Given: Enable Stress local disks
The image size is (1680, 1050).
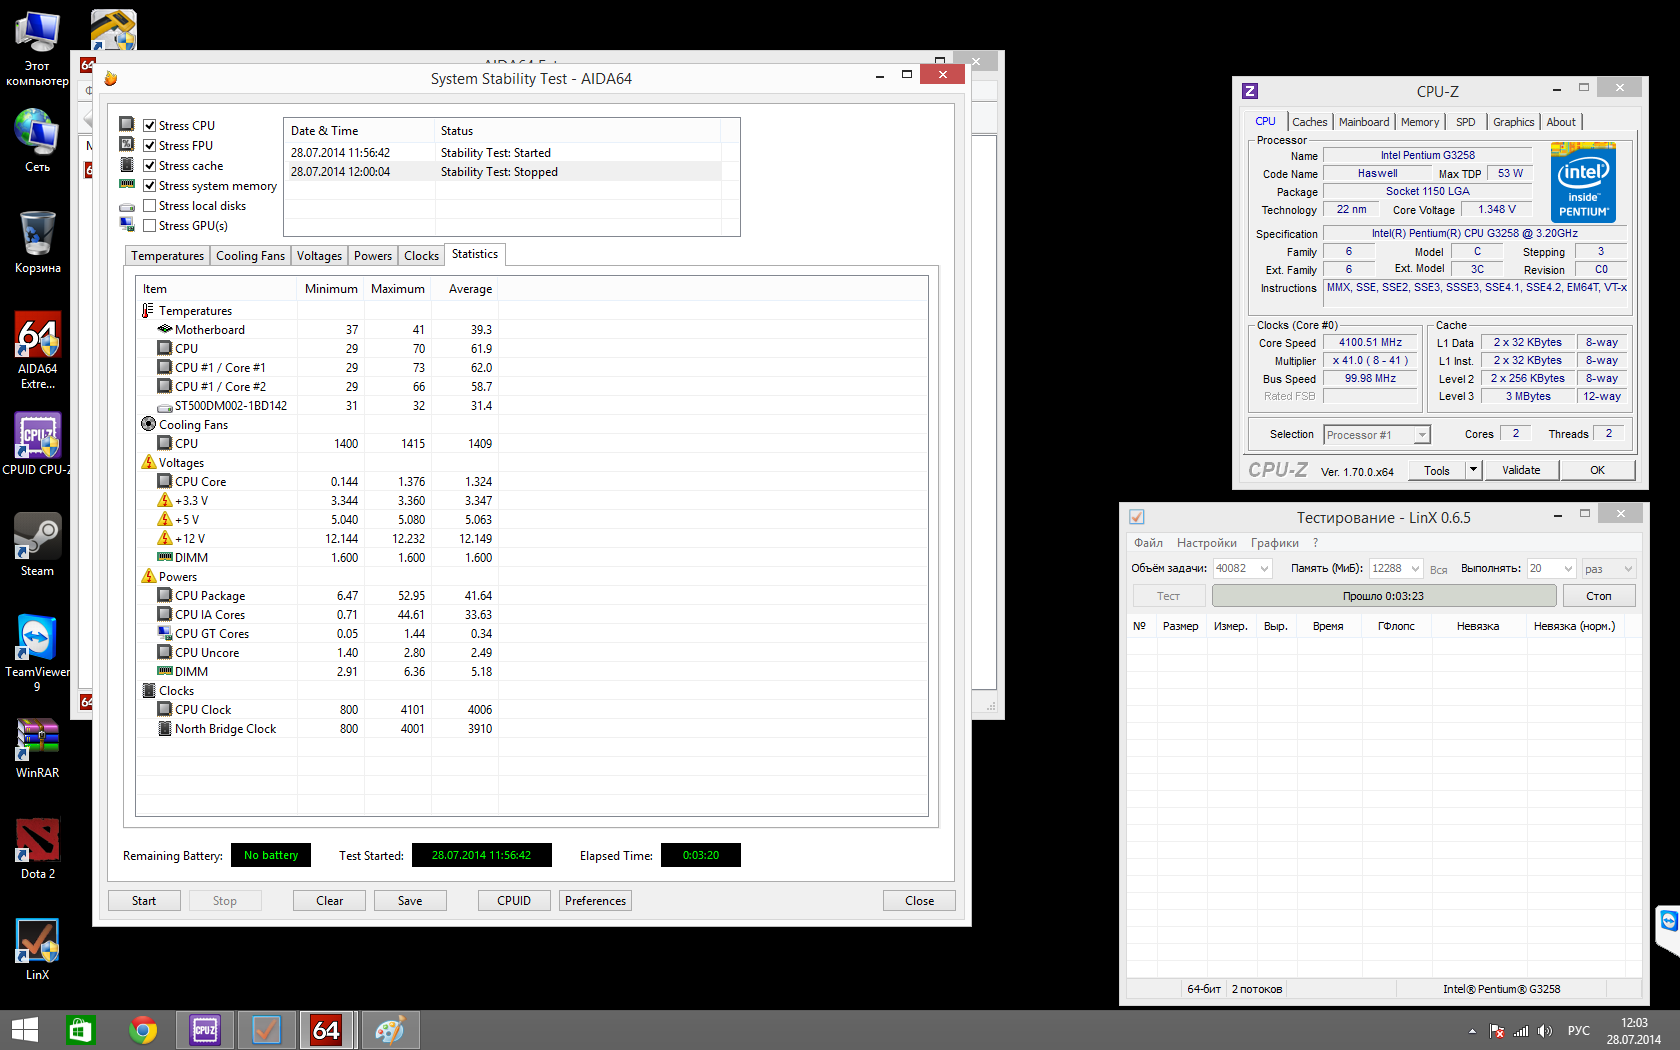Looking at the screenshot, I should 150,206.
